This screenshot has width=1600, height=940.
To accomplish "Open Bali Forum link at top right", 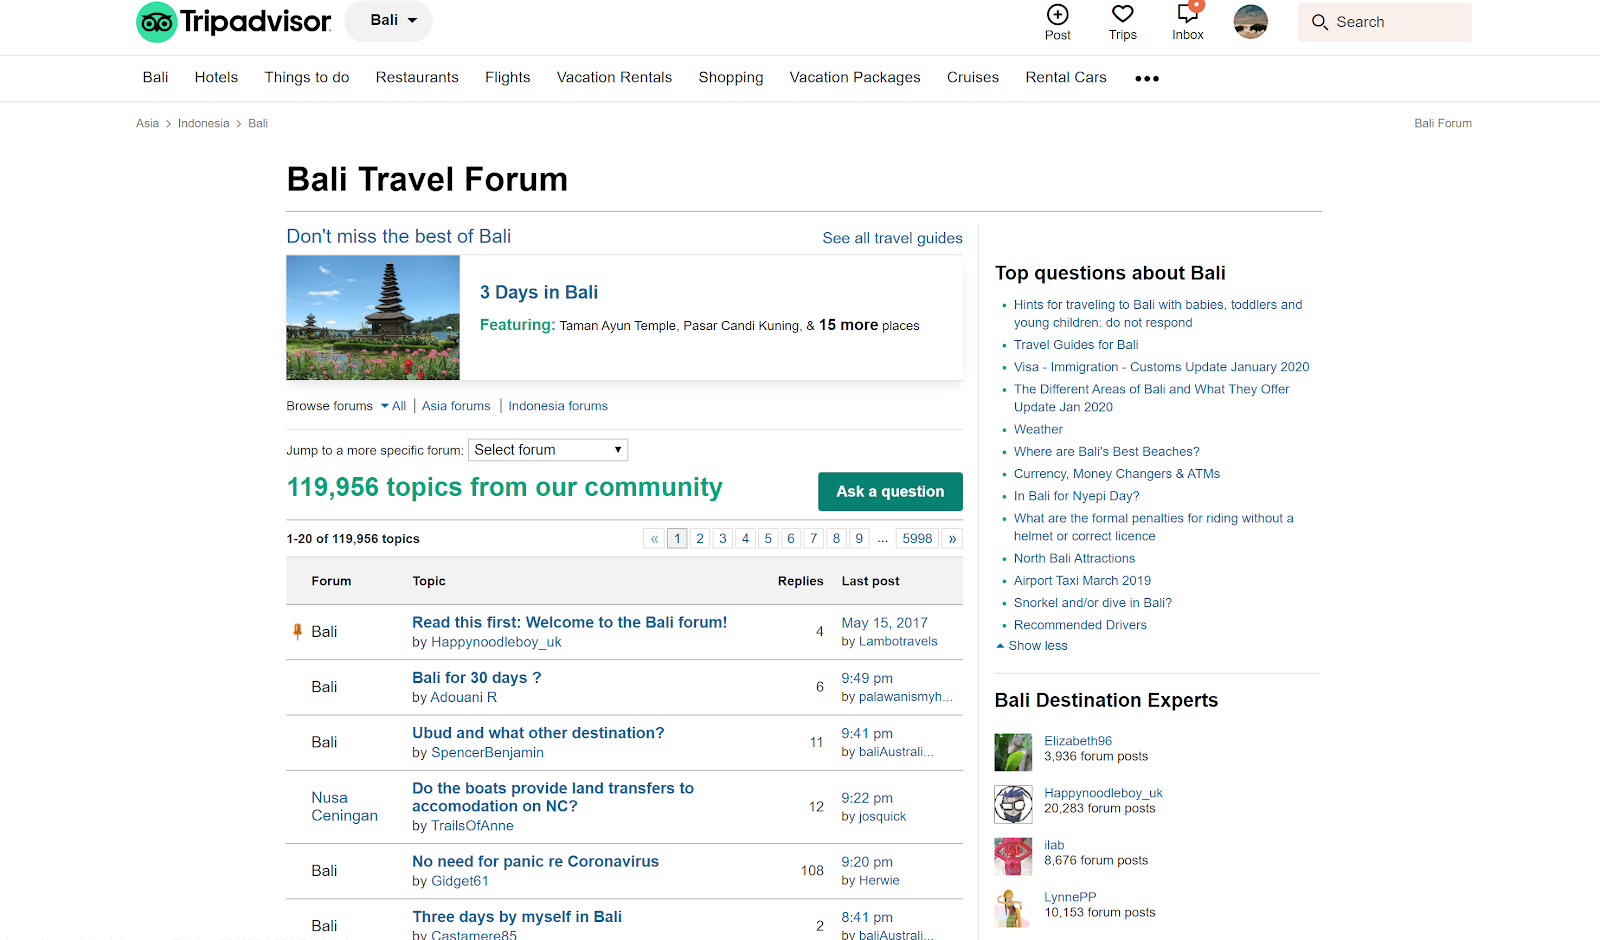I will pos(1442,124).
